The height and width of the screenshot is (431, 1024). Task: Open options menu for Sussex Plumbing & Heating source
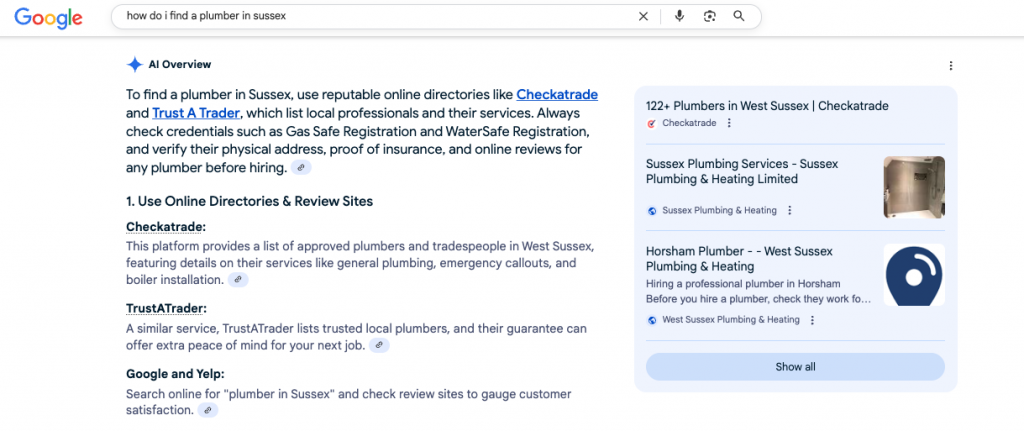[x=790, y=211]
